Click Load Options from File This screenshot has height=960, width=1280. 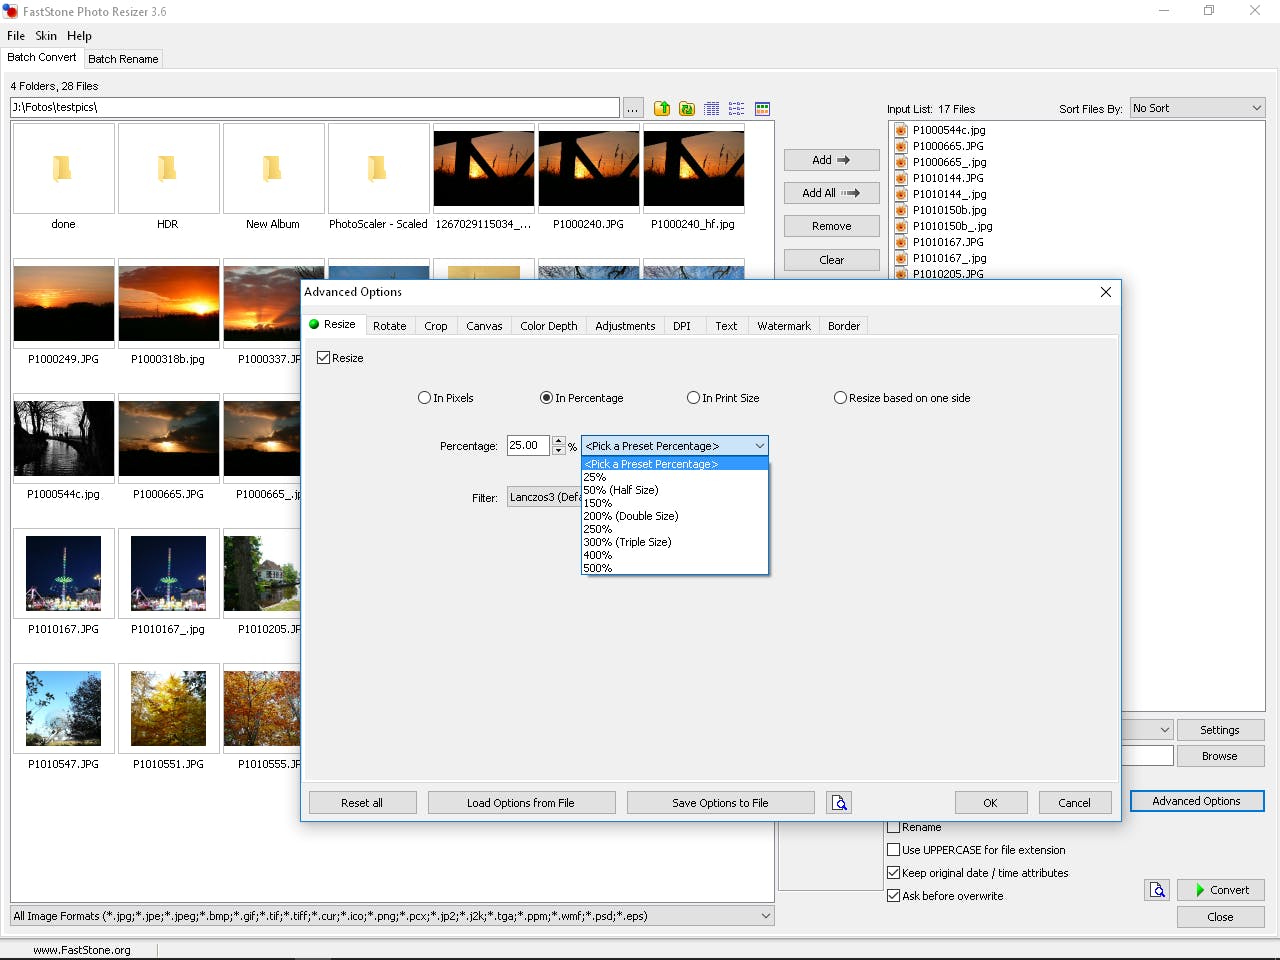pos(521,803)
